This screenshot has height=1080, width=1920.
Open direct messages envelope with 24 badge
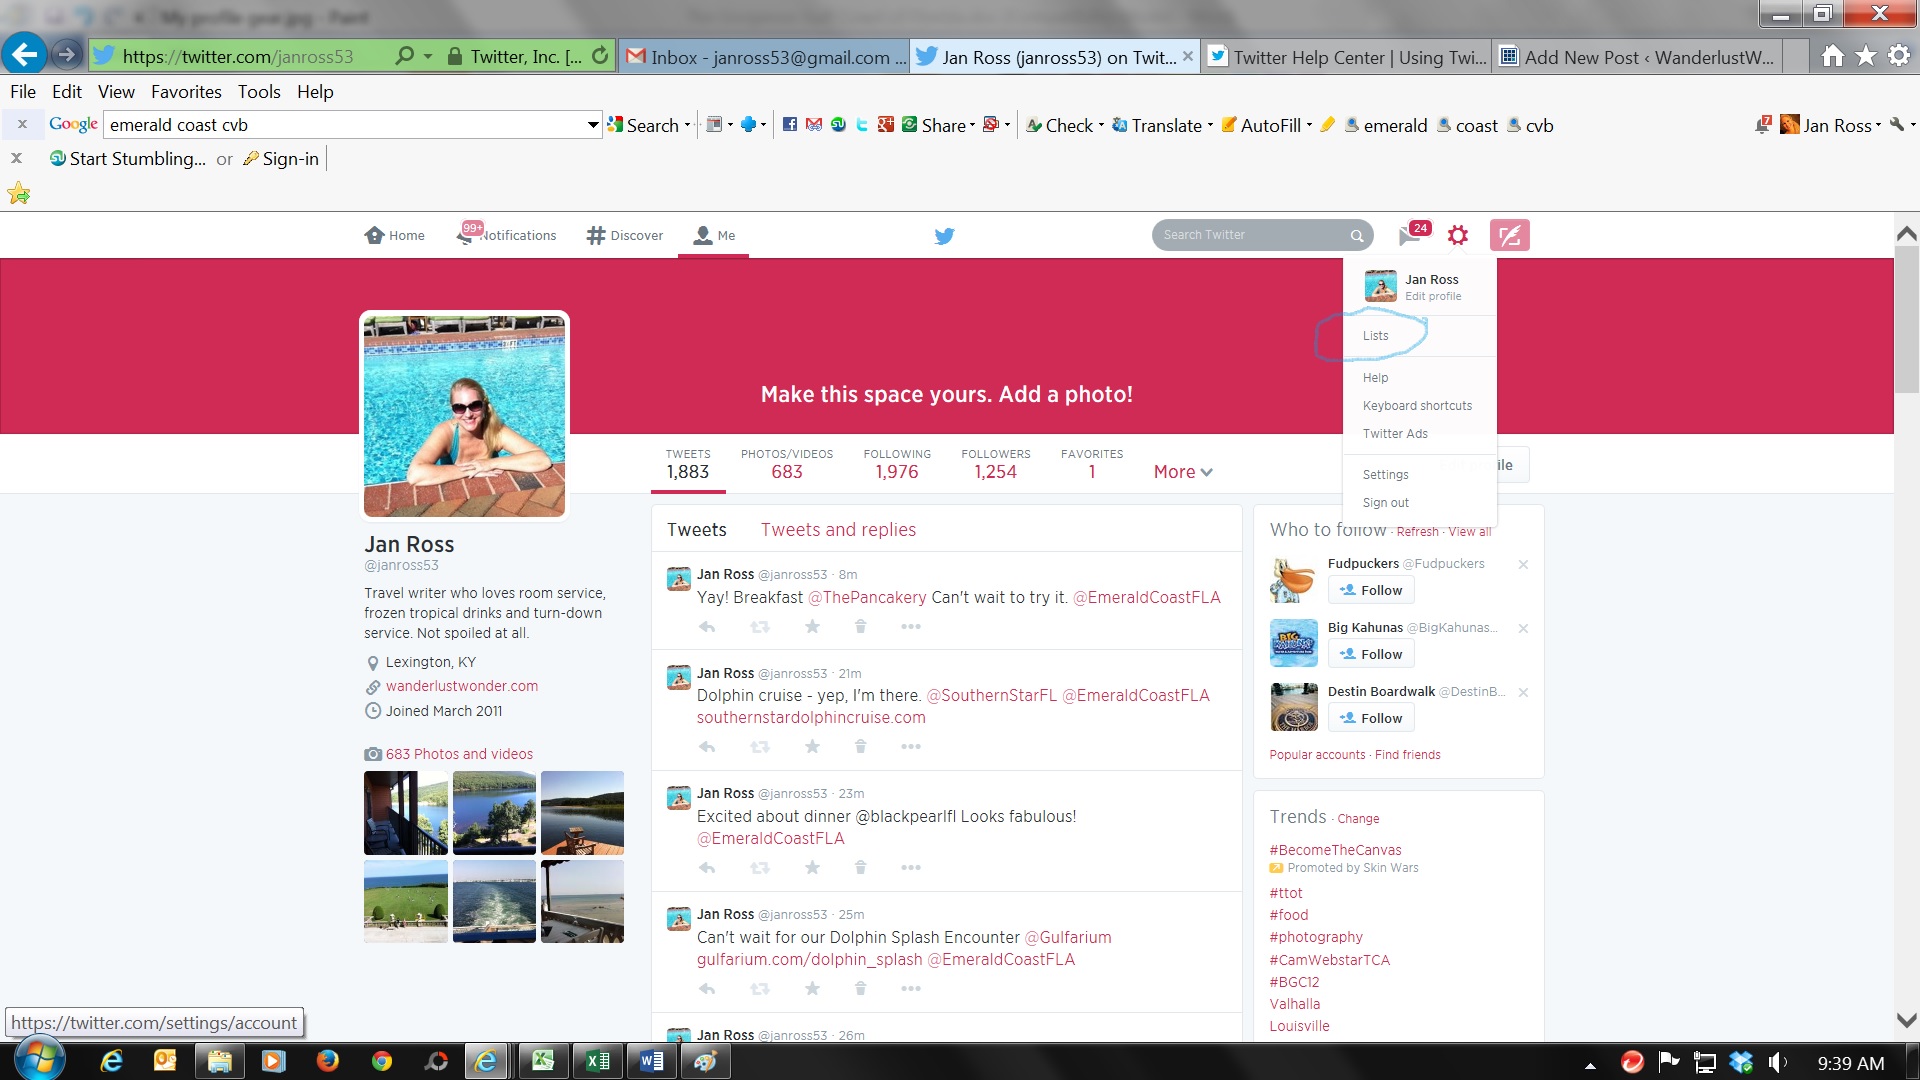click(x=1413, y=233)
